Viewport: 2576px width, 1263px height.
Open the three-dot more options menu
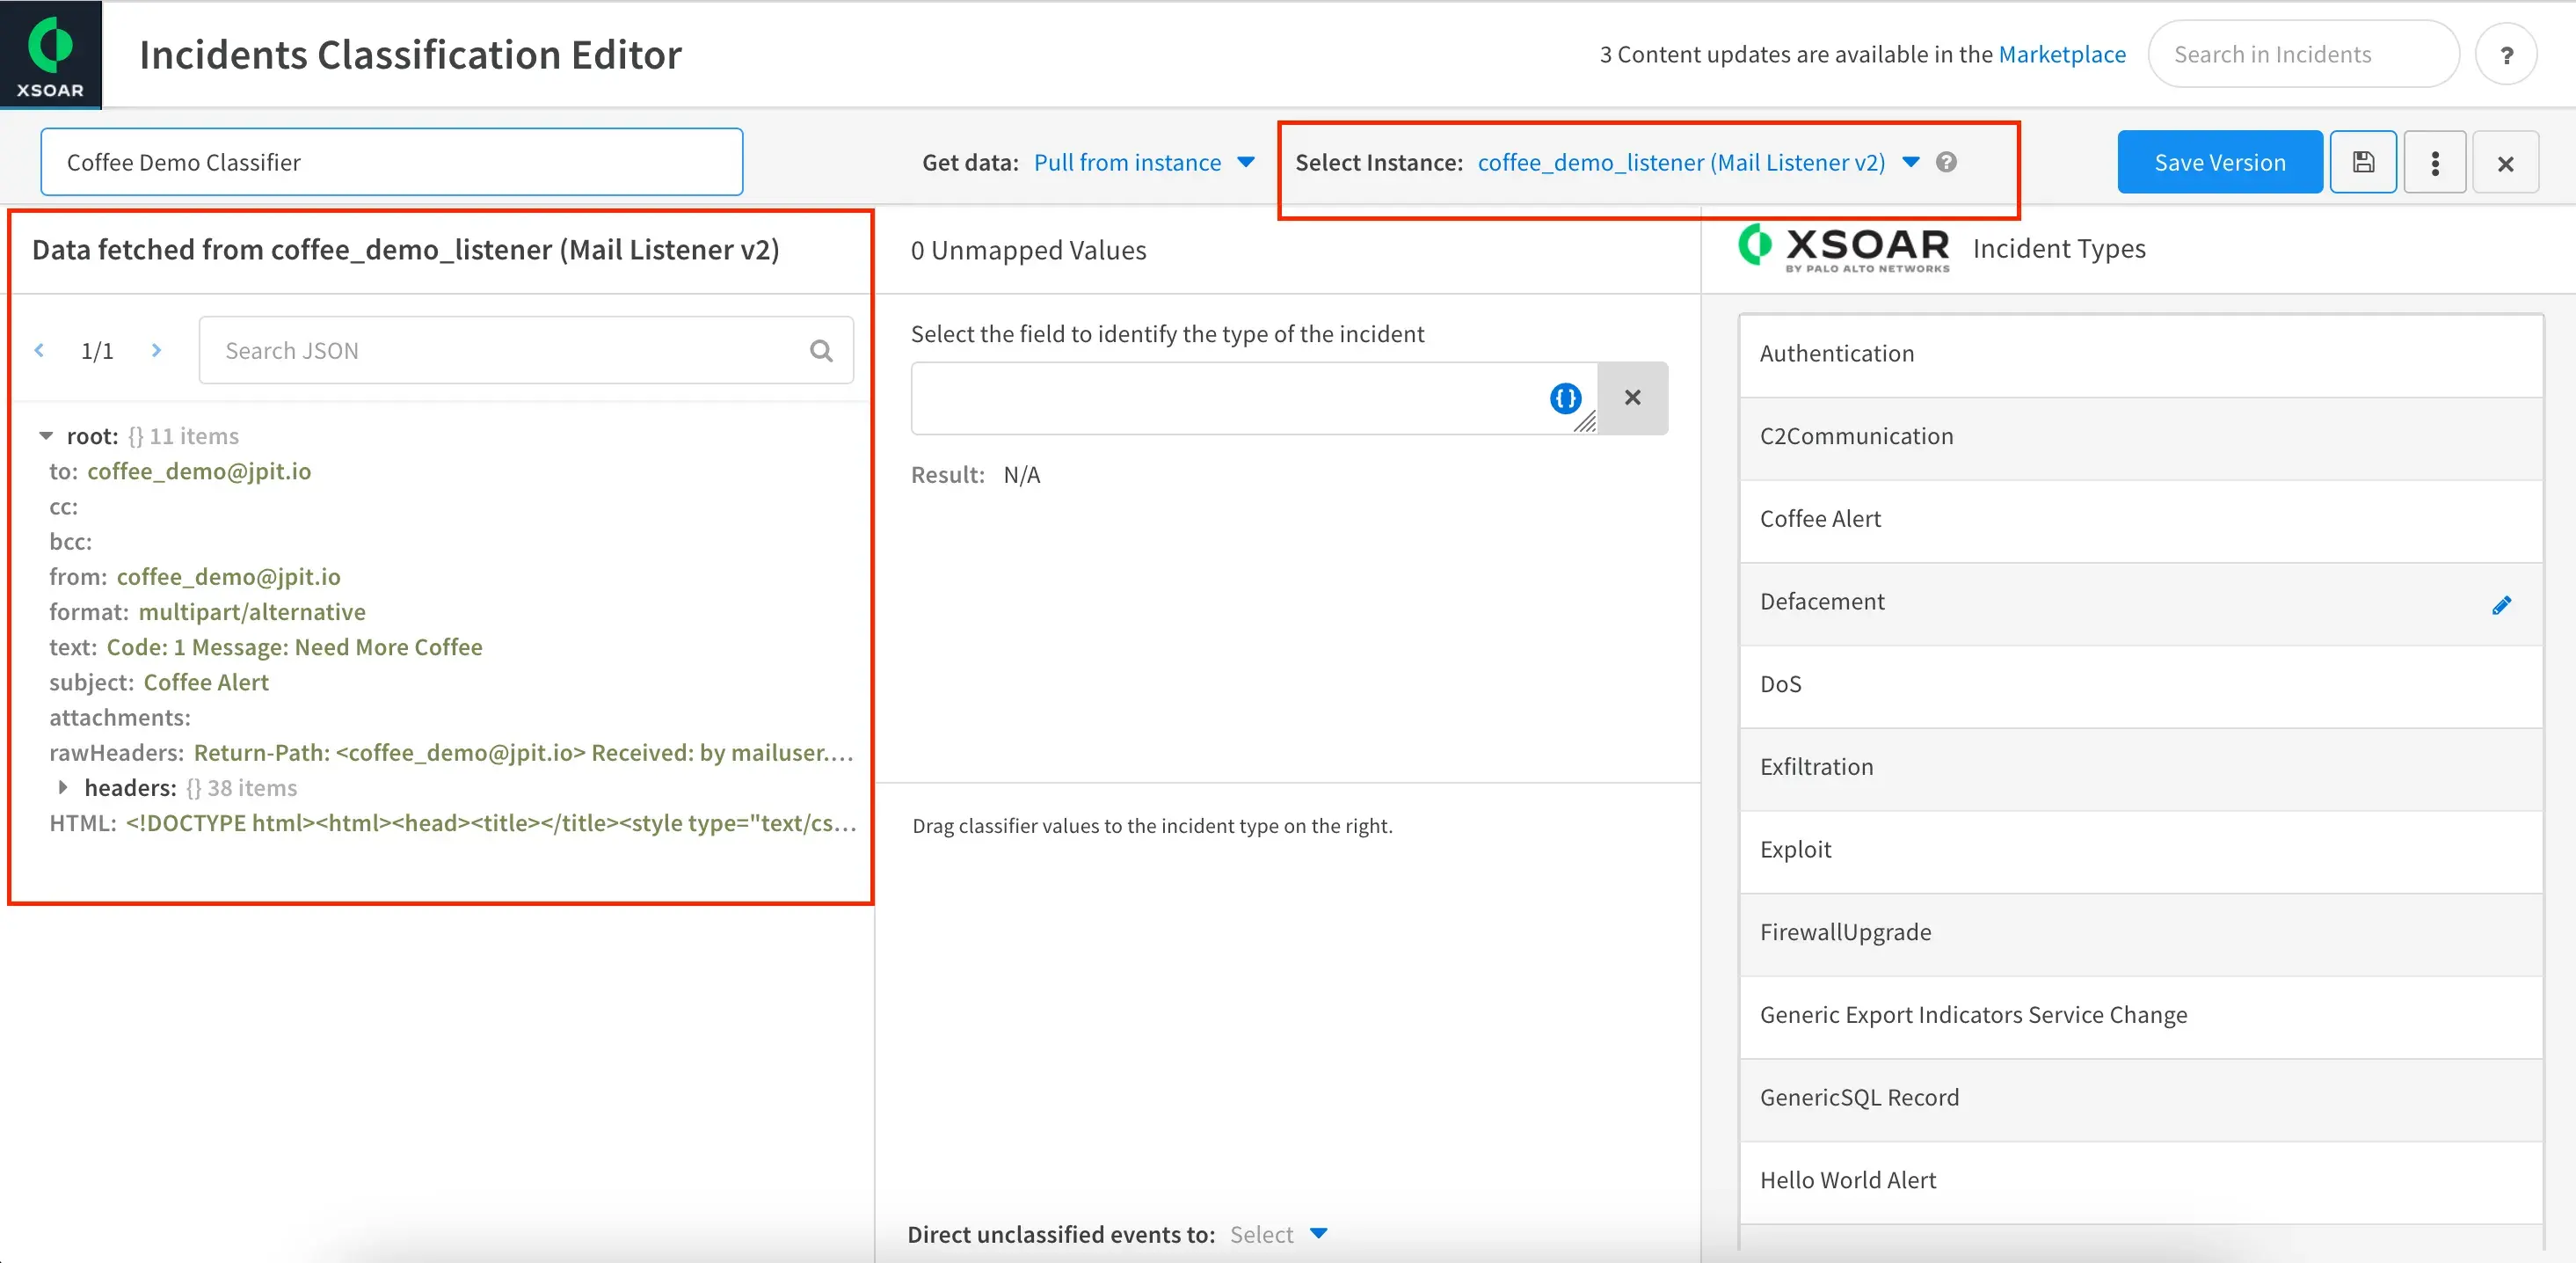(2435, 162)
